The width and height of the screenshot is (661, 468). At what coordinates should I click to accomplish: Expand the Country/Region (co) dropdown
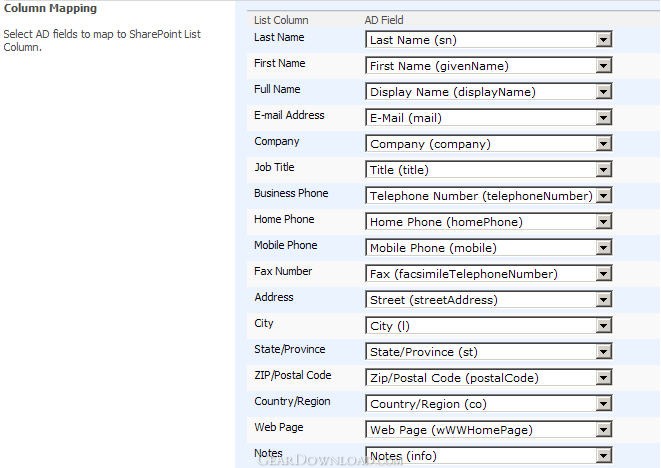489,404
